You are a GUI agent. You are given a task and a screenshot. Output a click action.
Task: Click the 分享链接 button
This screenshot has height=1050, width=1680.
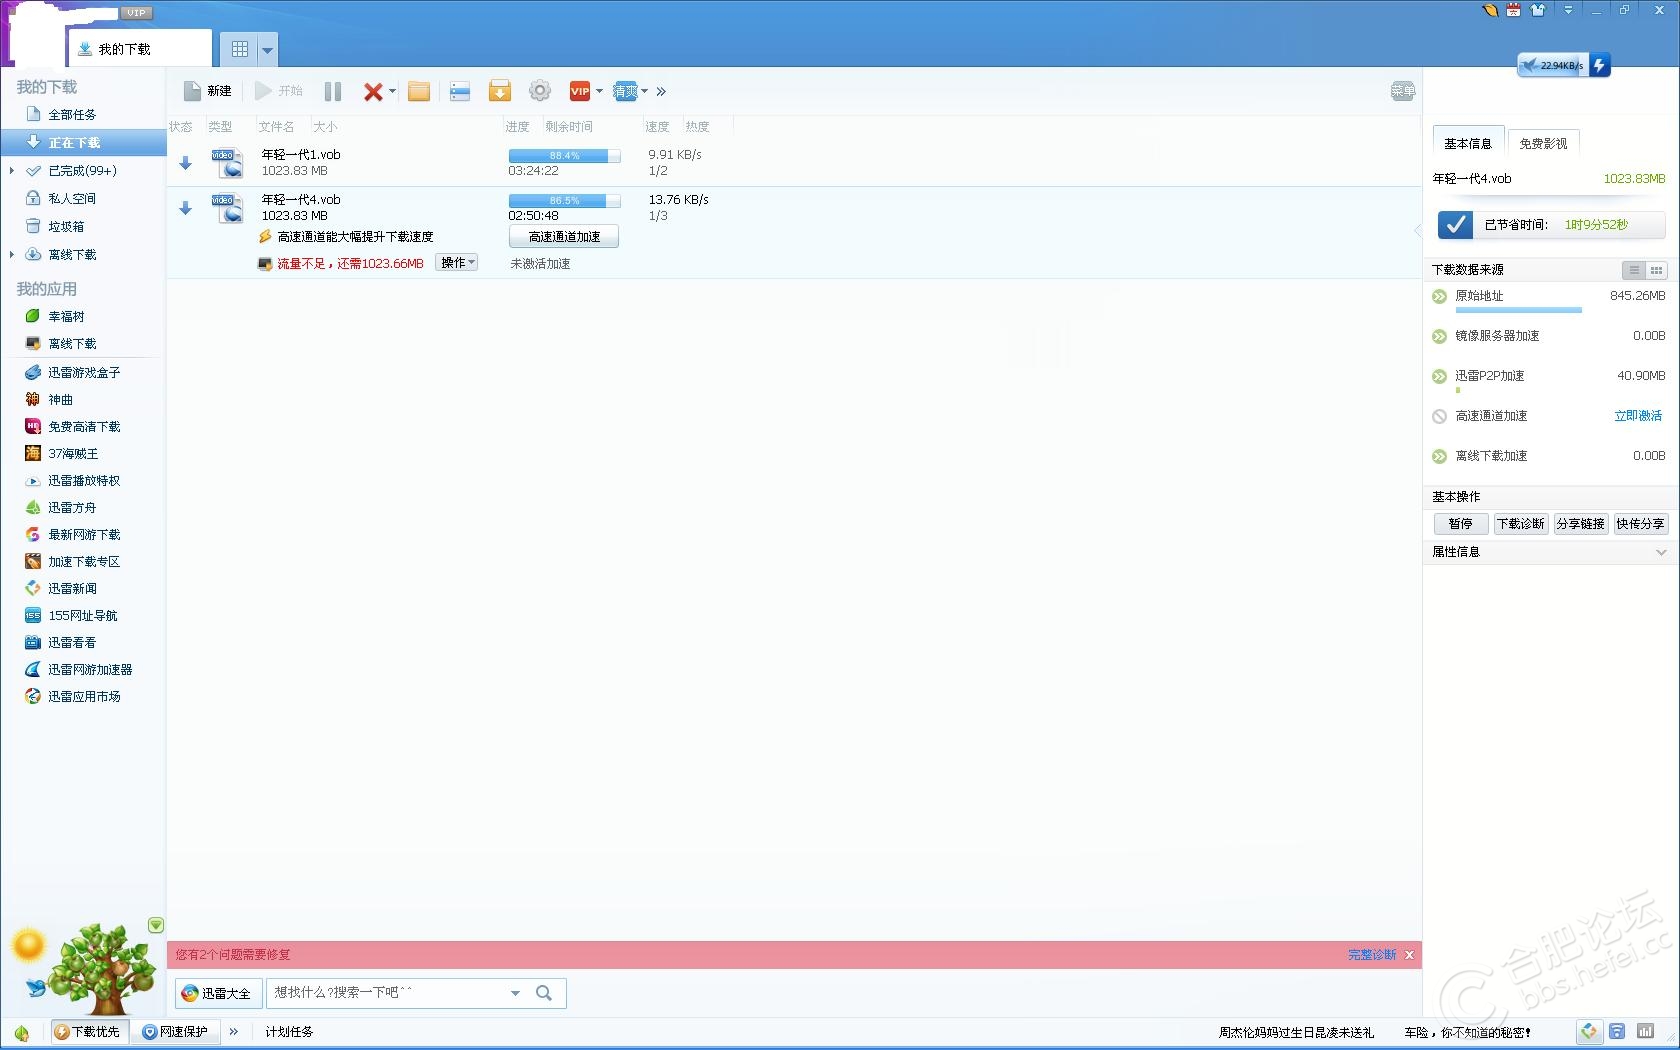coord(1581,523)
